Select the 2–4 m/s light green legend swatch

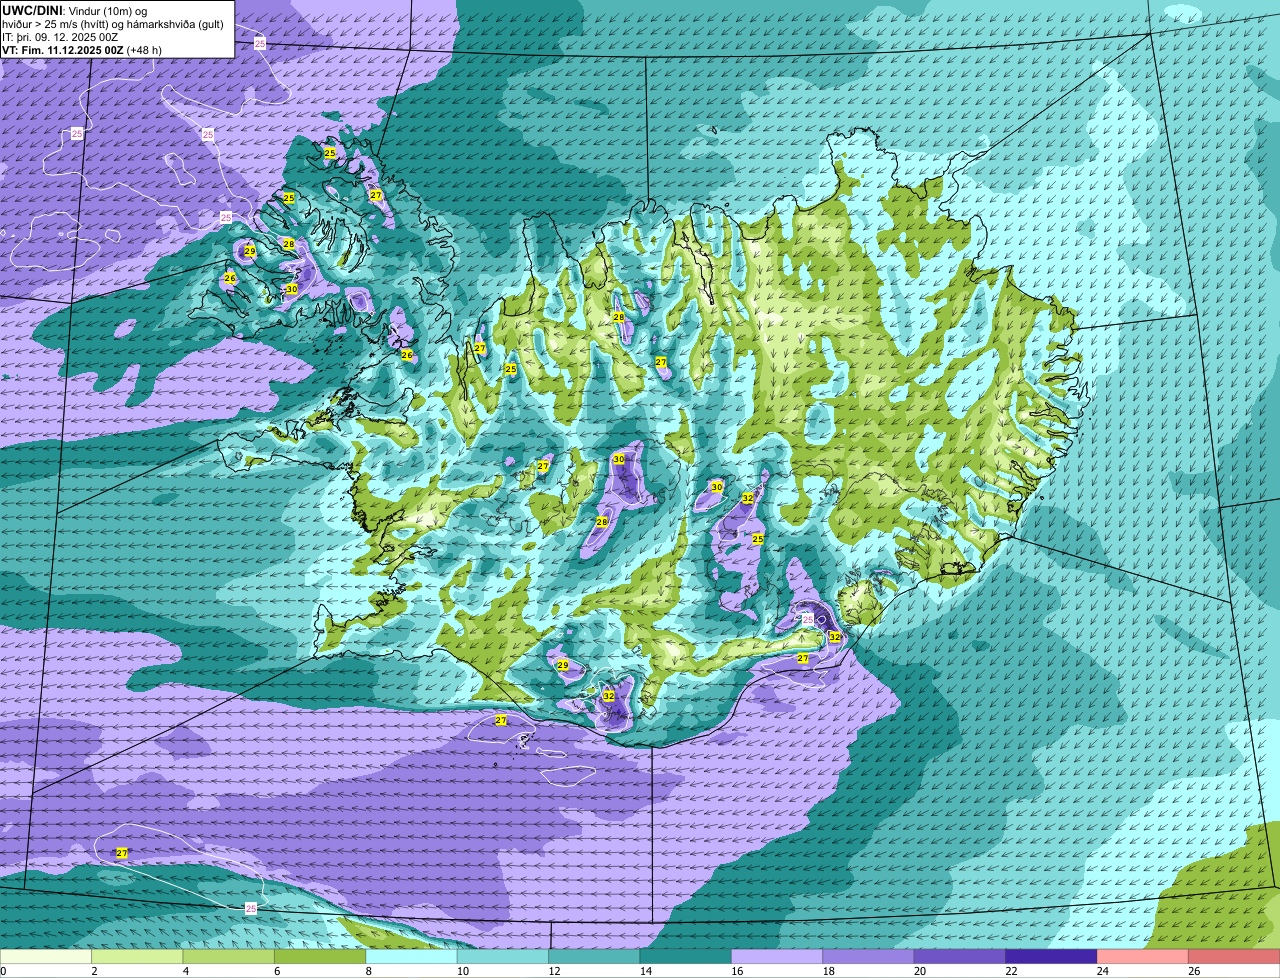(x=137, y=957)
